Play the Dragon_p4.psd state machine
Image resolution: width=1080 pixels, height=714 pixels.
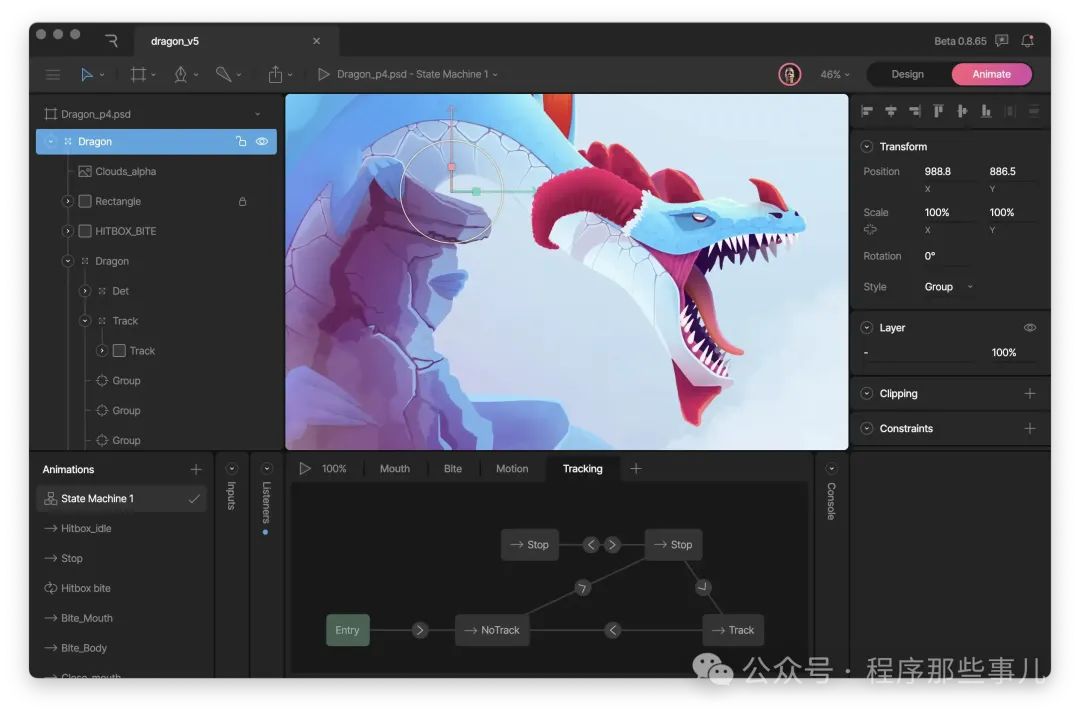pyautogui.click(x=323, y=74)
